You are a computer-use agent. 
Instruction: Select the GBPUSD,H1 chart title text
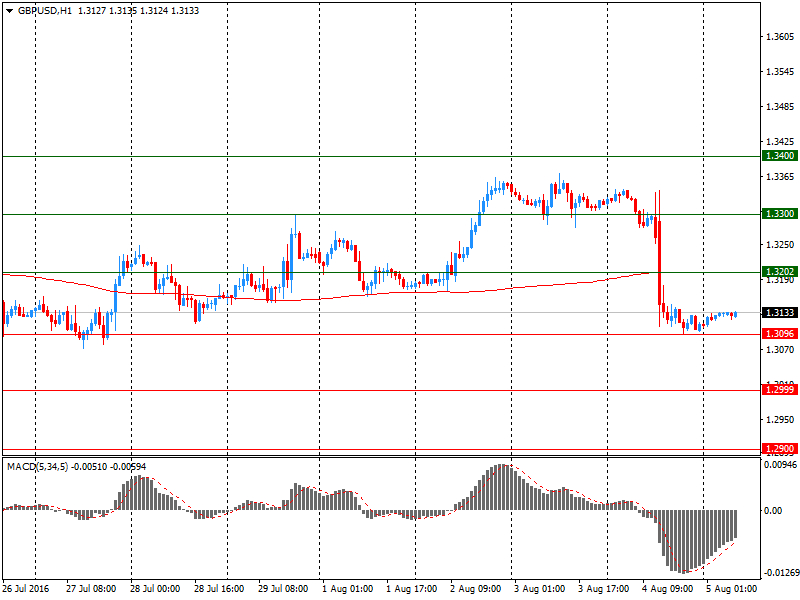[45, 11]
